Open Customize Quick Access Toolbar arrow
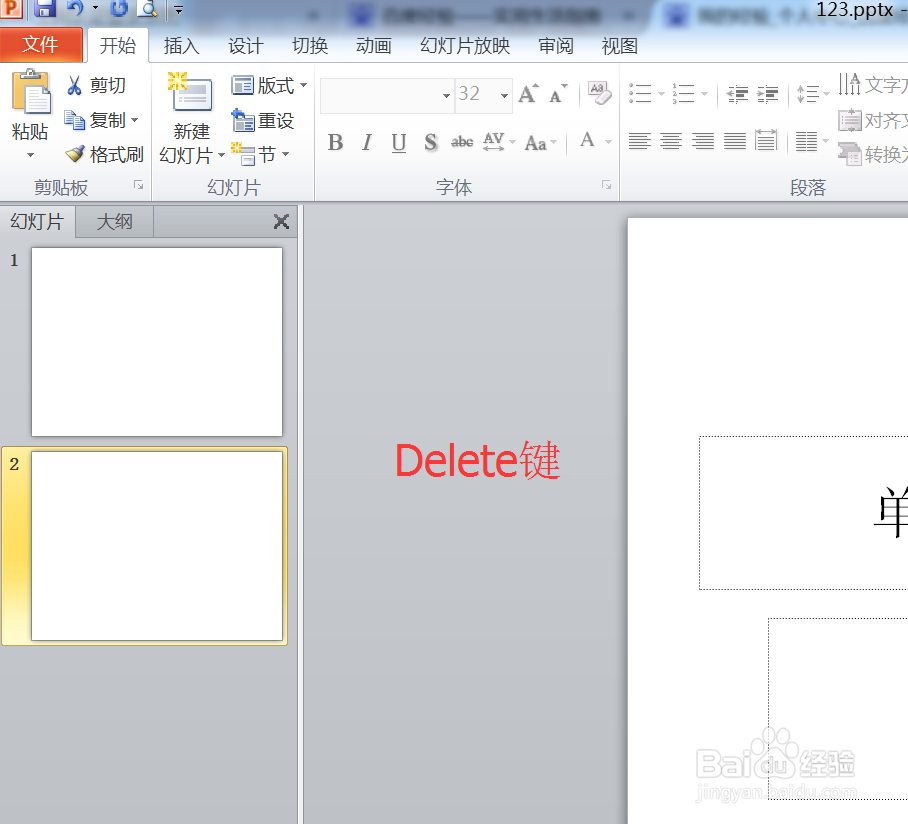 point(178,9)
